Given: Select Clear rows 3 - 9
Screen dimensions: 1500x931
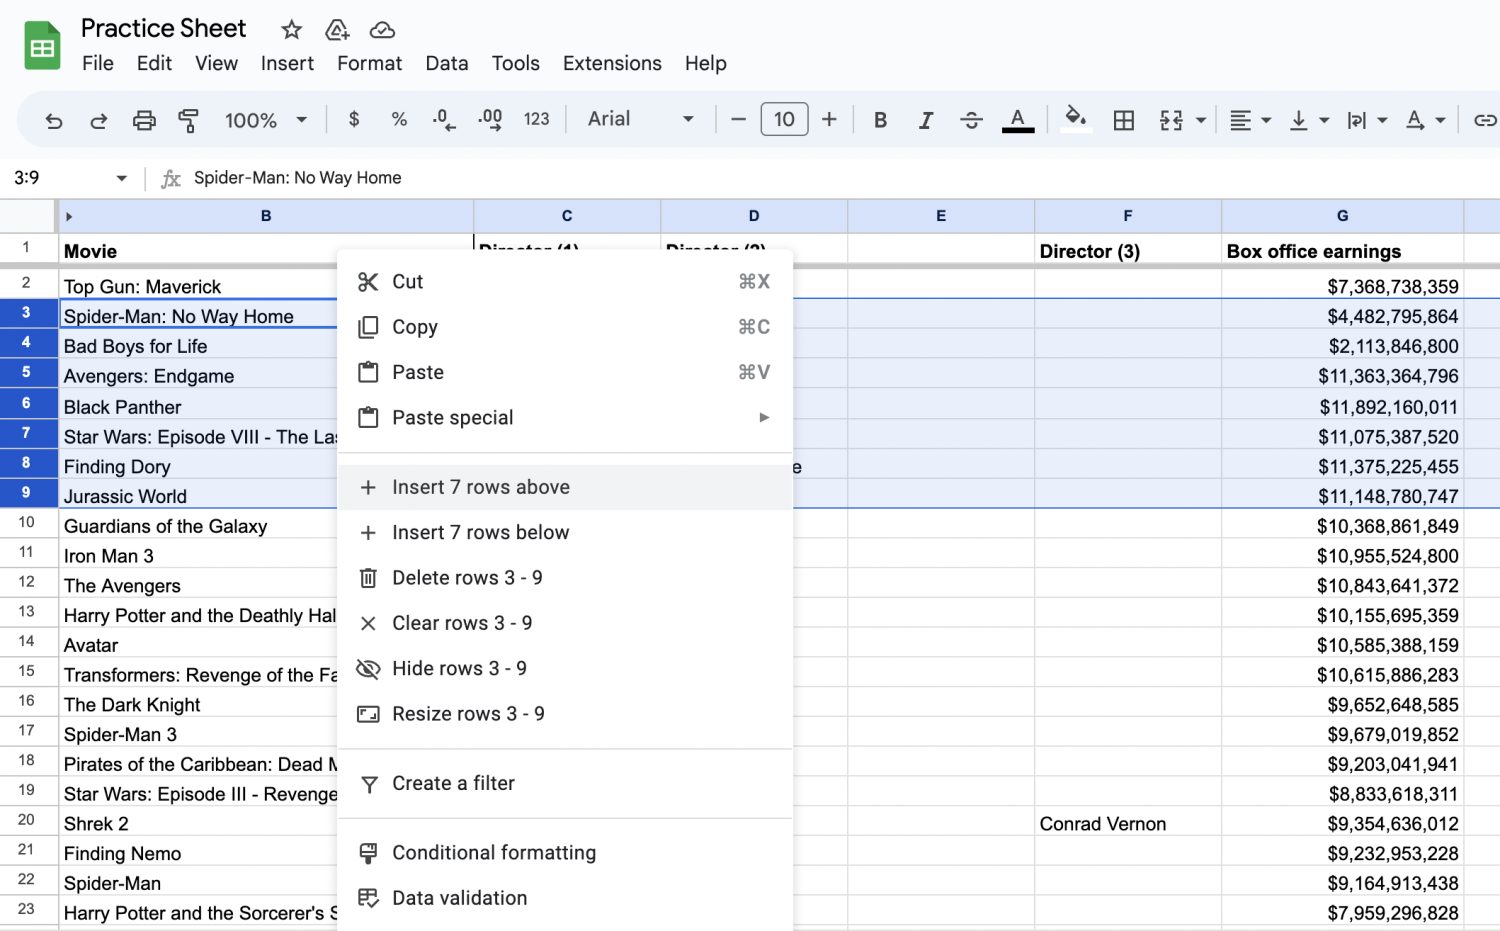Looking at the screenshot, I should coord(565,623).
